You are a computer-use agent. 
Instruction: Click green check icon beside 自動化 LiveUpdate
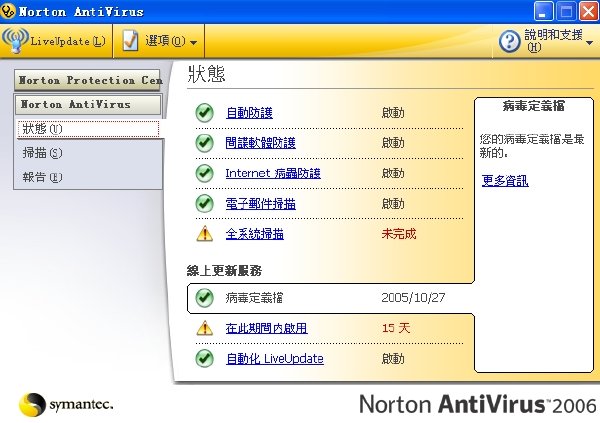click(205, 358)
